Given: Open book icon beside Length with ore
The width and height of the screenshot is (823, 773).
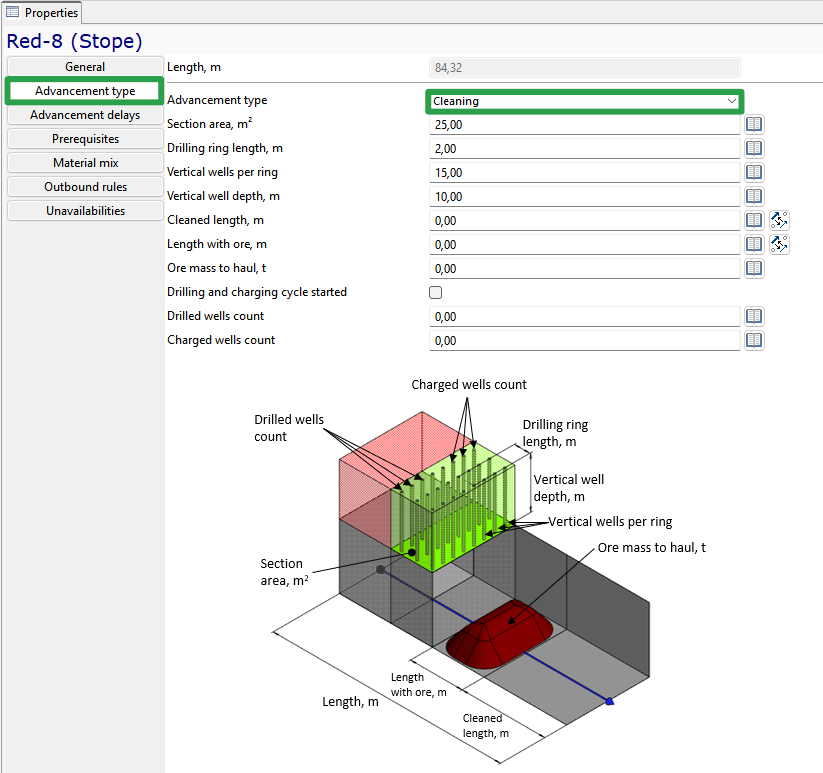Looking at the screenshot, I should coord(754,245).
